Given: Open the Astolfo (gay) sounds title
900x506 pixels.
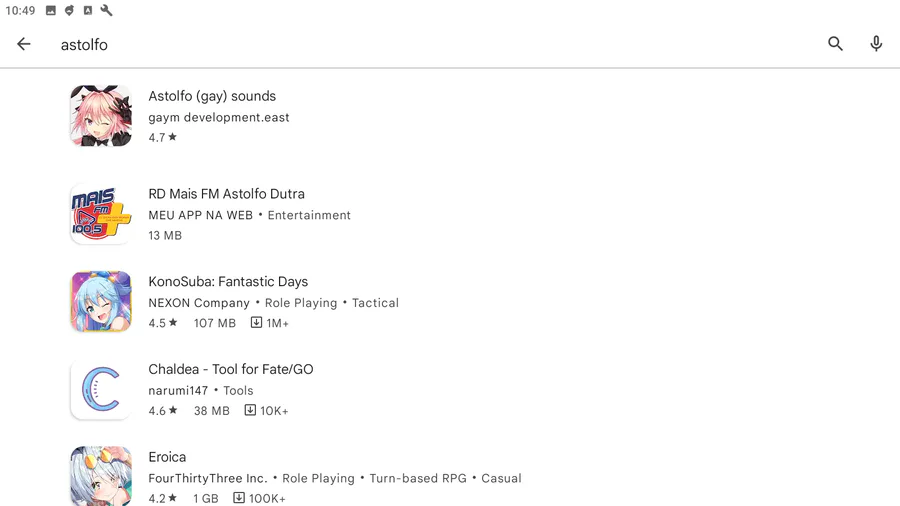Looking at the screenshot, I should pos(212,96).
